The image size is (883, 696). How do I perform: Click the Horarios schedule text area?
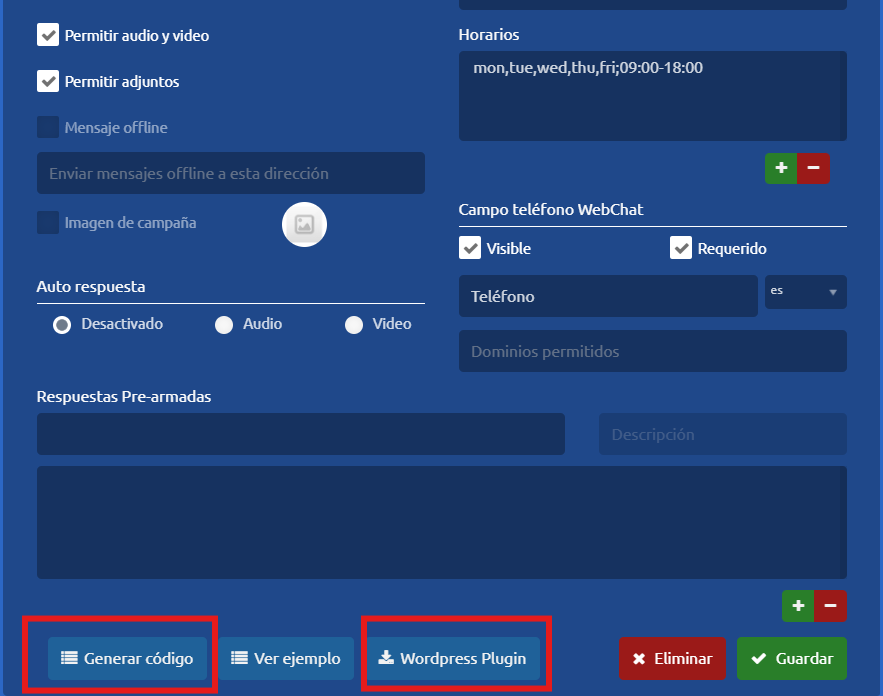point(653,96)
